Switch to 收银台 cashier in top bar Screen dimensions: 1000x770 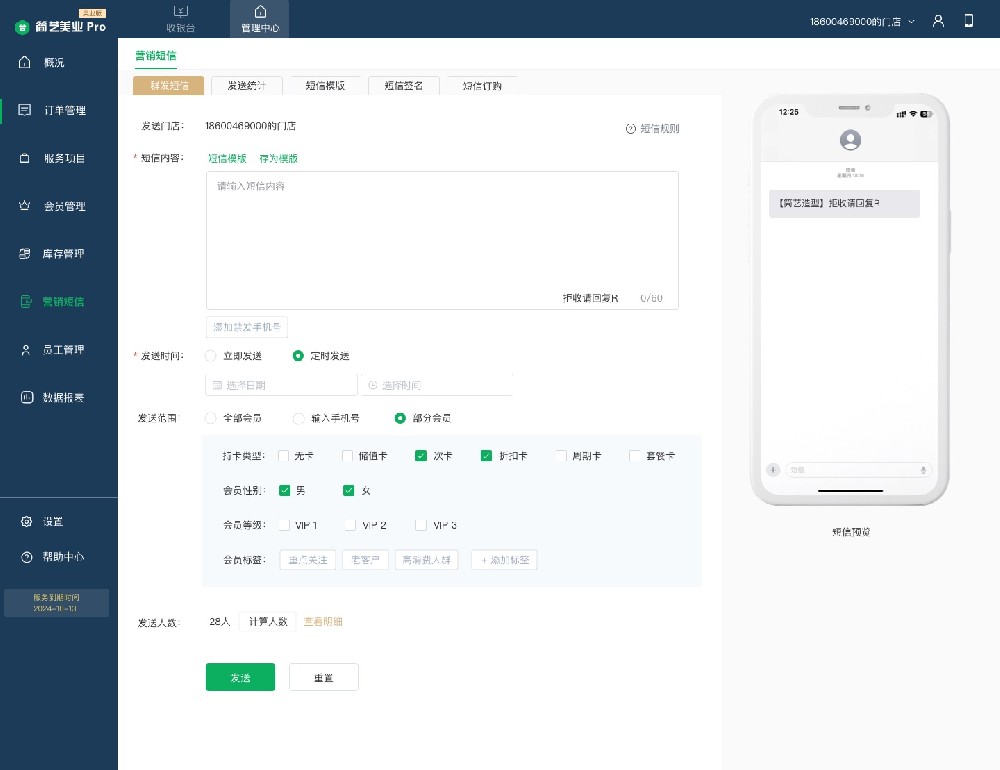pos(182,18)
